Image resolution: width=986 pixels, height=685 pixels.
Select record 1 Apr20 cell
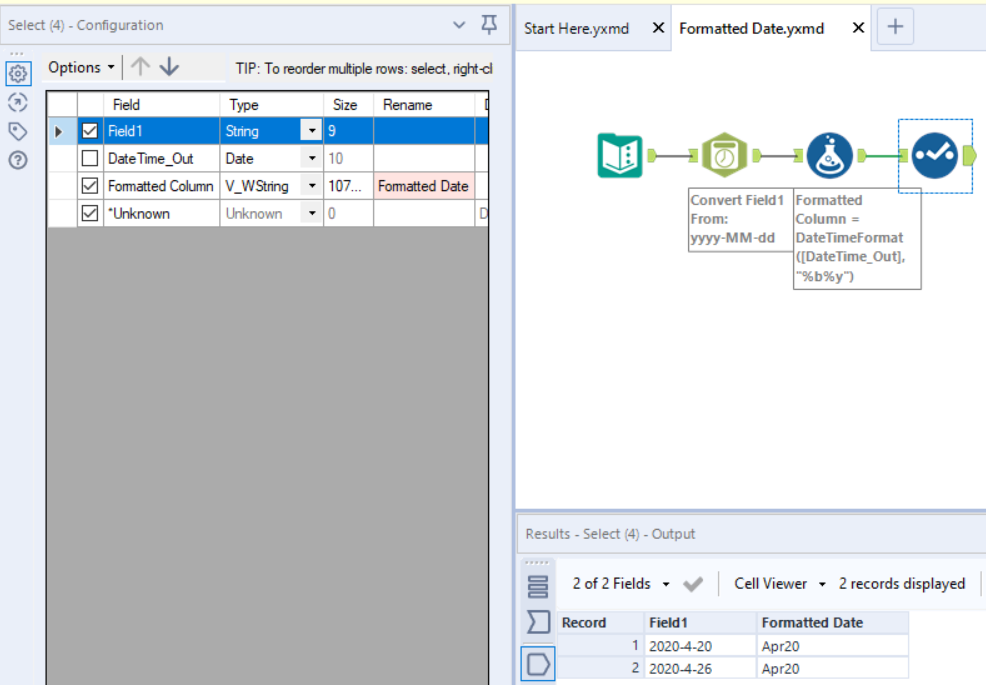pyautogui.click(x=833, y=646)
